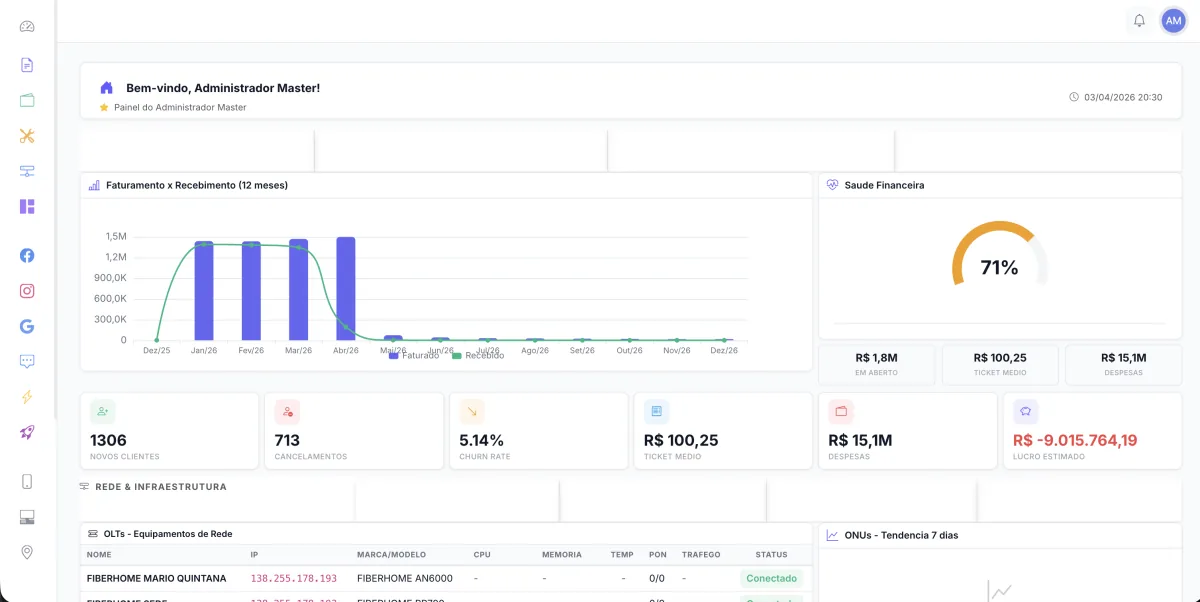1200x602 pixels.
Task: Open the map location pin icon
Action: [27, 552]
